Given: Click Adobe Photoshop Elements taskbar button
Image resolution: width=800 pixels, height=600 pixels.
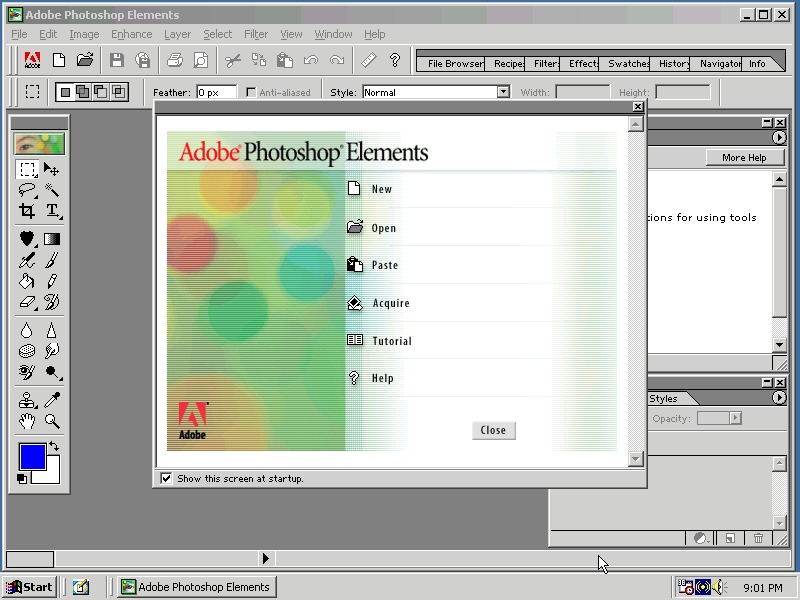Looking at the screenshot, I should pyautogui.click(x=197, y=587).
